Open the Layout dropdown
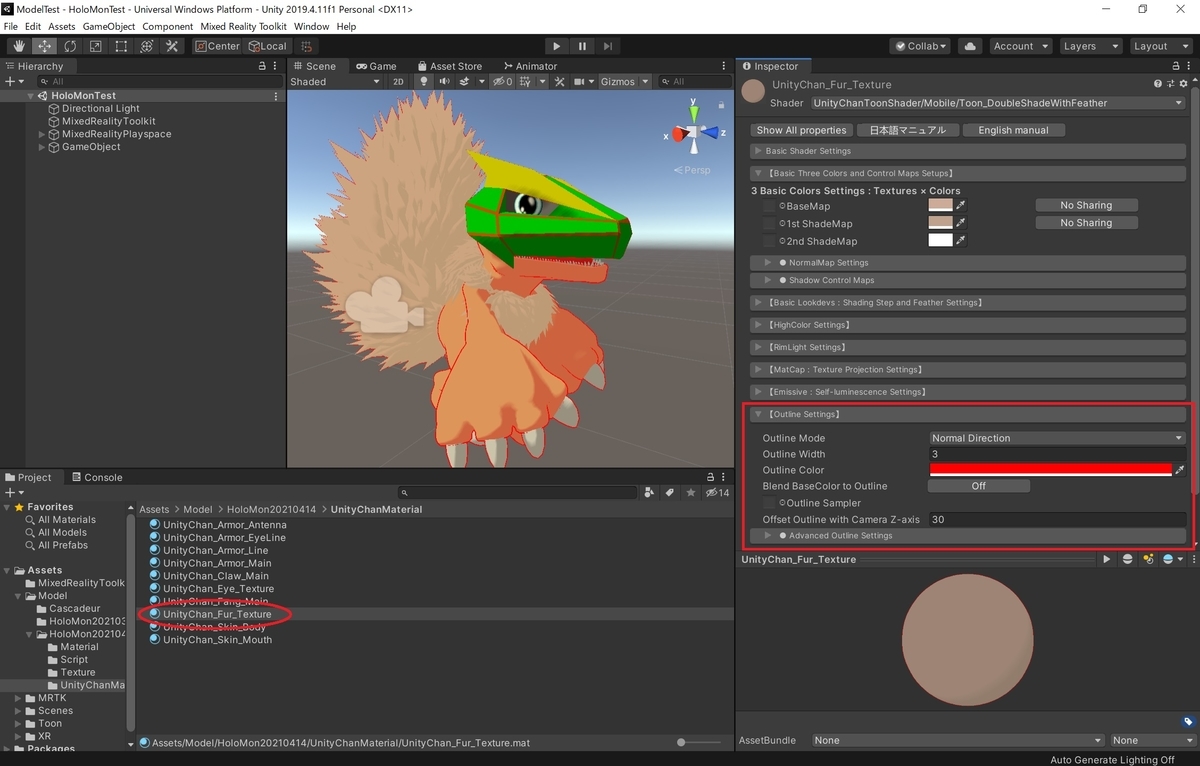 point(1161,46)
